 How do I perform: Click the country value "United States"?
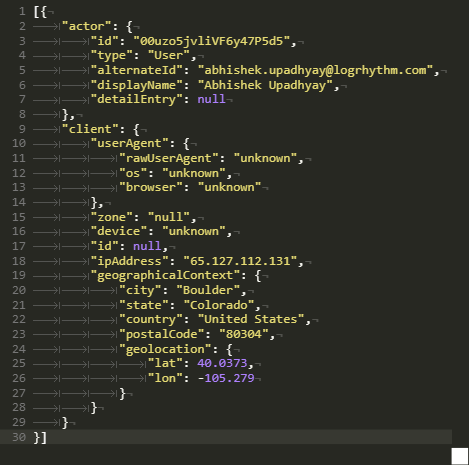(251, 319)
